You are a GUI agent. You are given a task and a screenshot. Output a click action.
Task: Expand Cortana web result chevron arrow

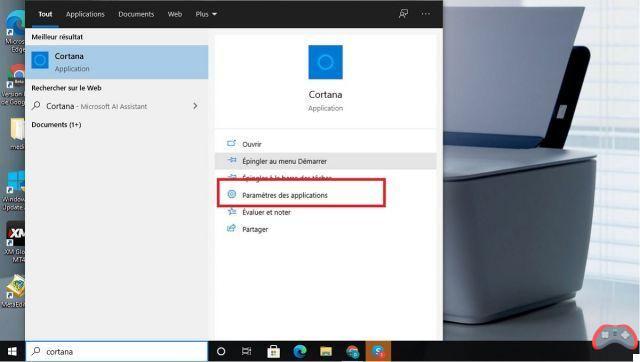195,106
